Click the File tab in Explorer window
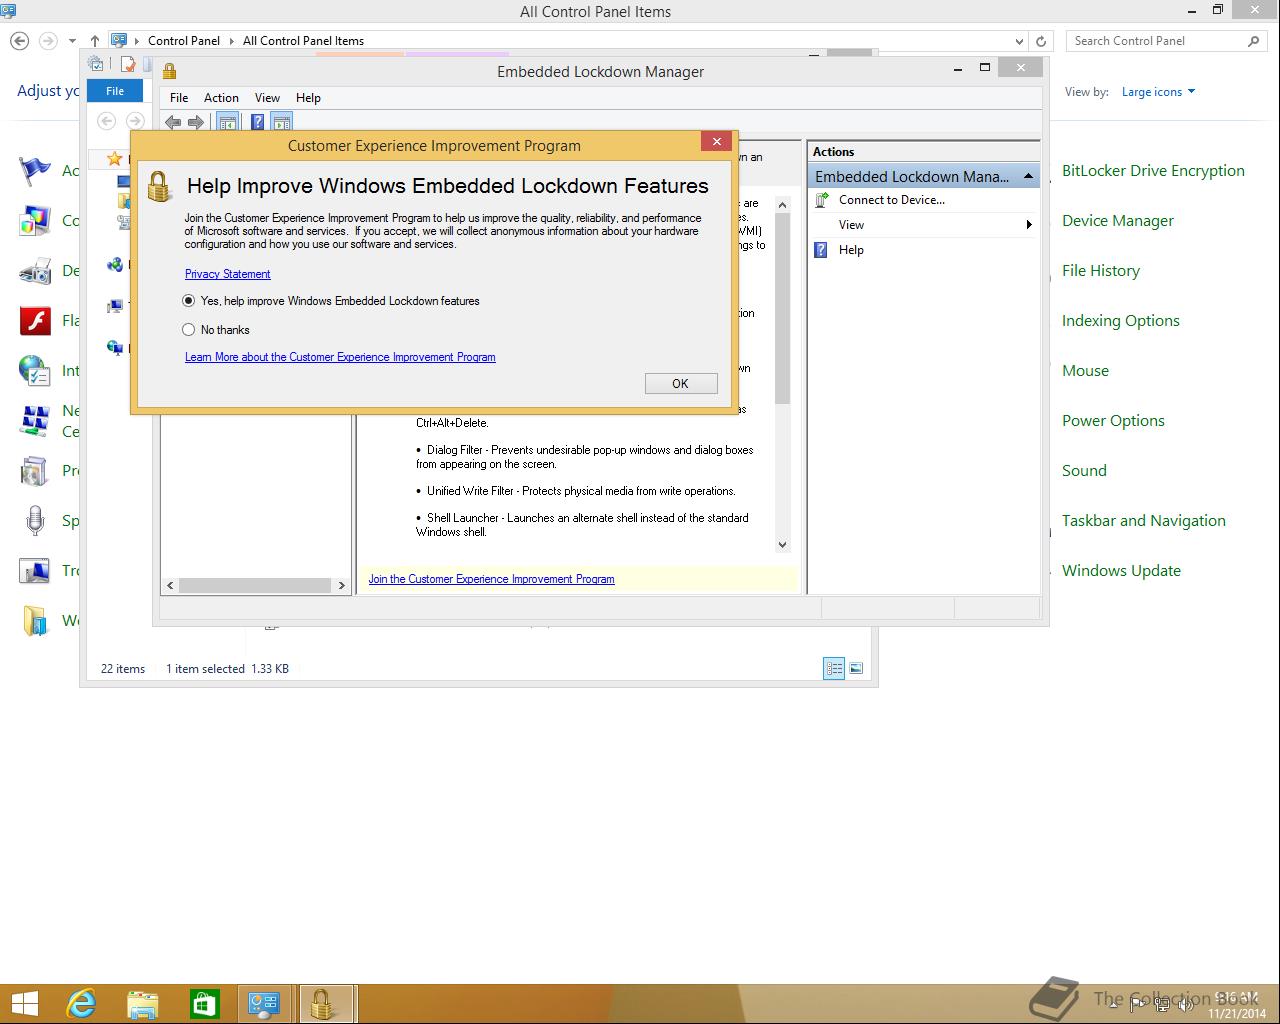This screenshot has width=1280, height=1024. [x=115, y=91]
